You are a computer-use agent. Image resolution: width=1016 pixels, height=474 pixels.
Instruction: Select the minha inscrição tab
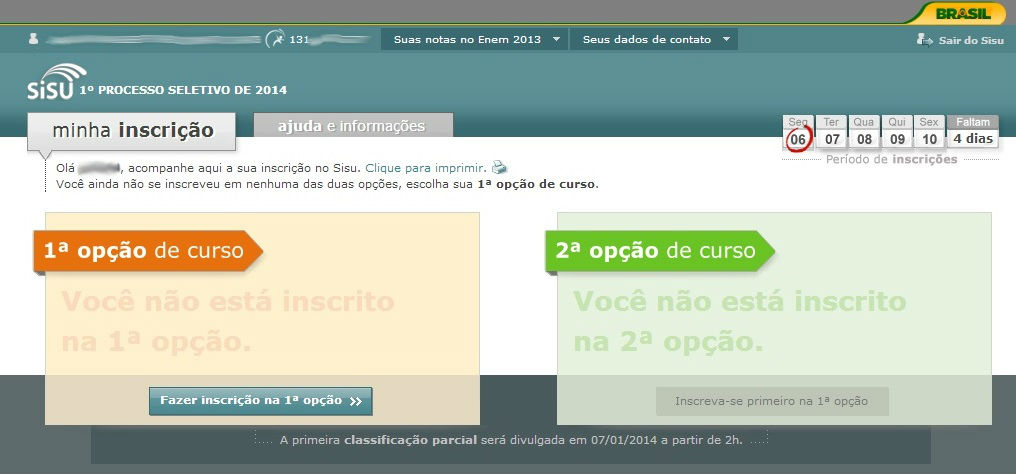[x=132, y=131]
